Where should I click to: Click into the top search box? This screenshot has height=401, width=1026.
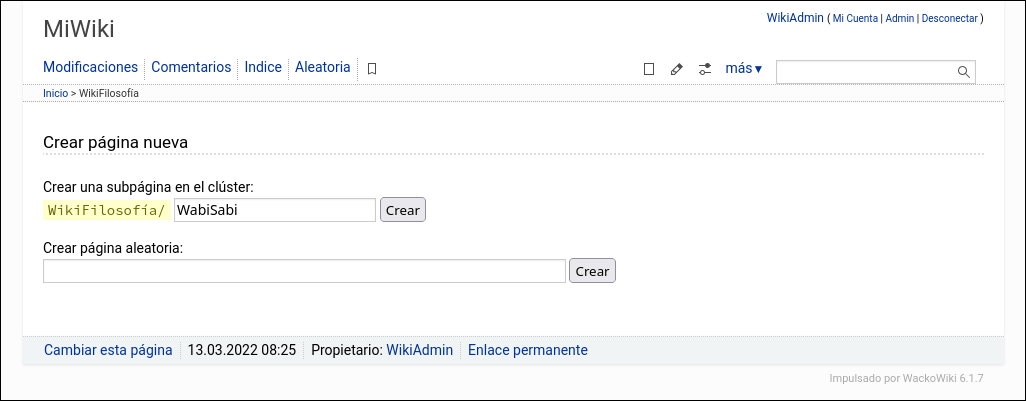[x=866, y=71]
